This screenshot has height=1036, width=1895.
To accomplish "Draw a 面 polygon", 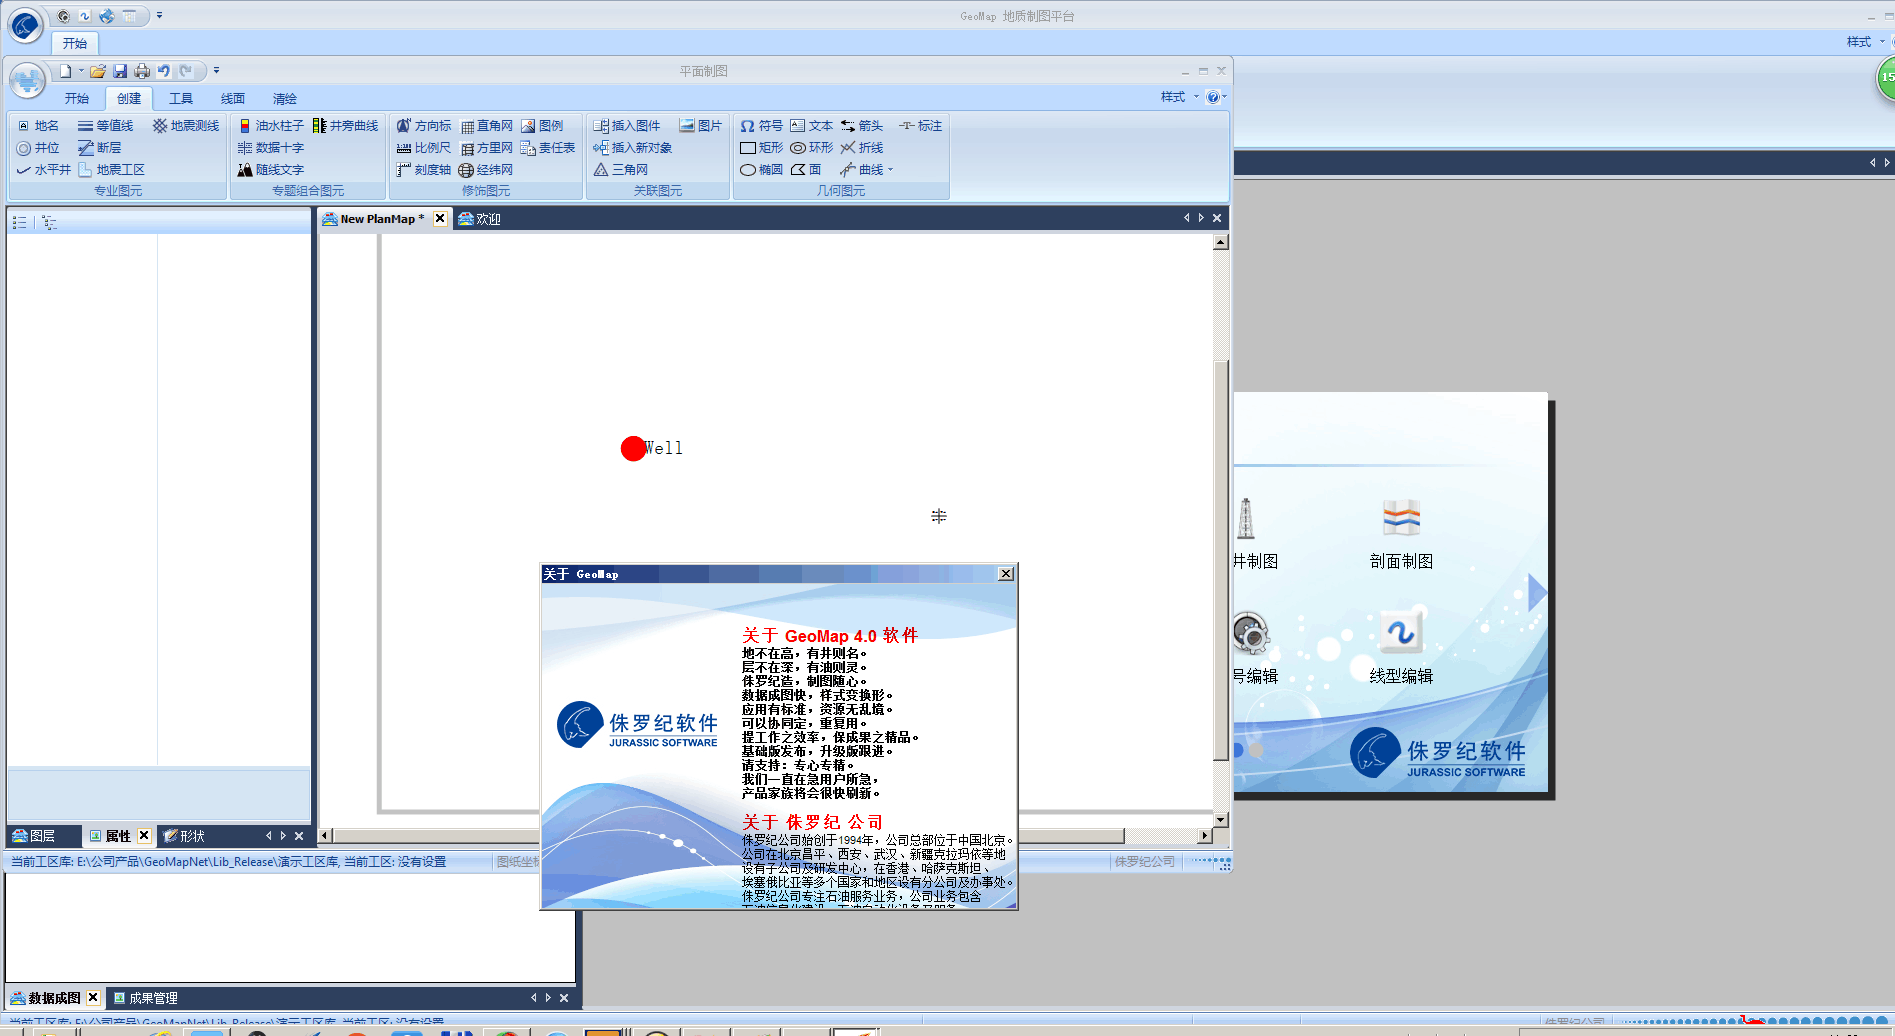I will coord(806,170).
